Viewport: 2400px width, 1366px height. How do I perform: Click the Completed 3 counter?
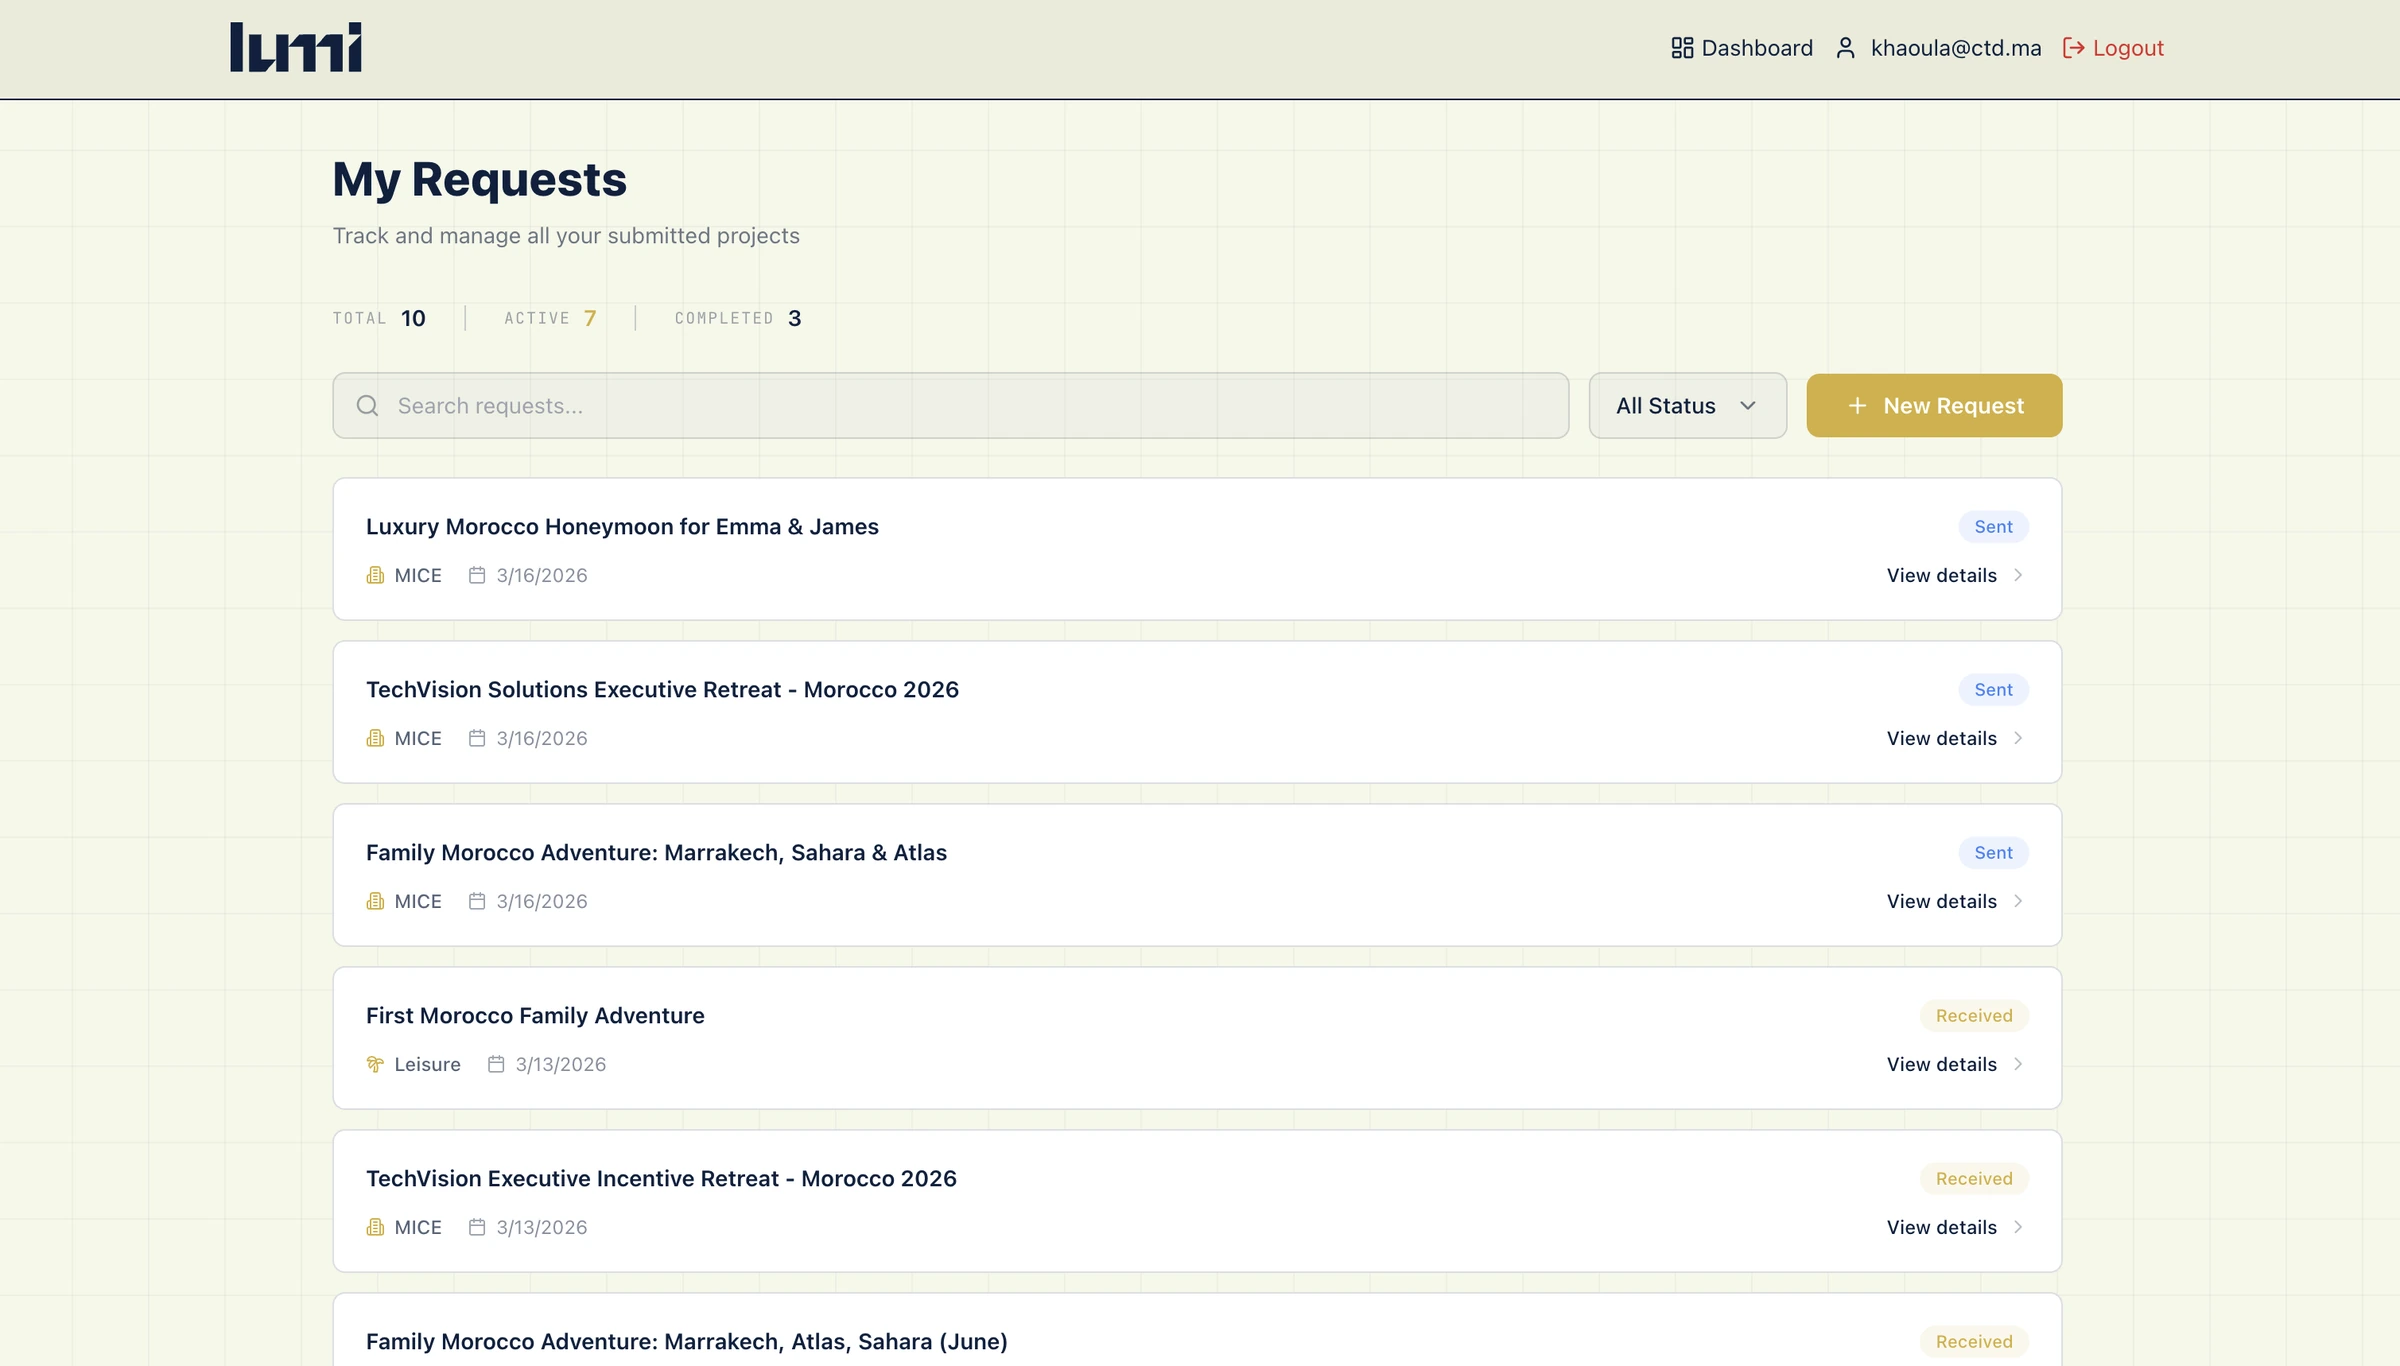tap(738, 318)
